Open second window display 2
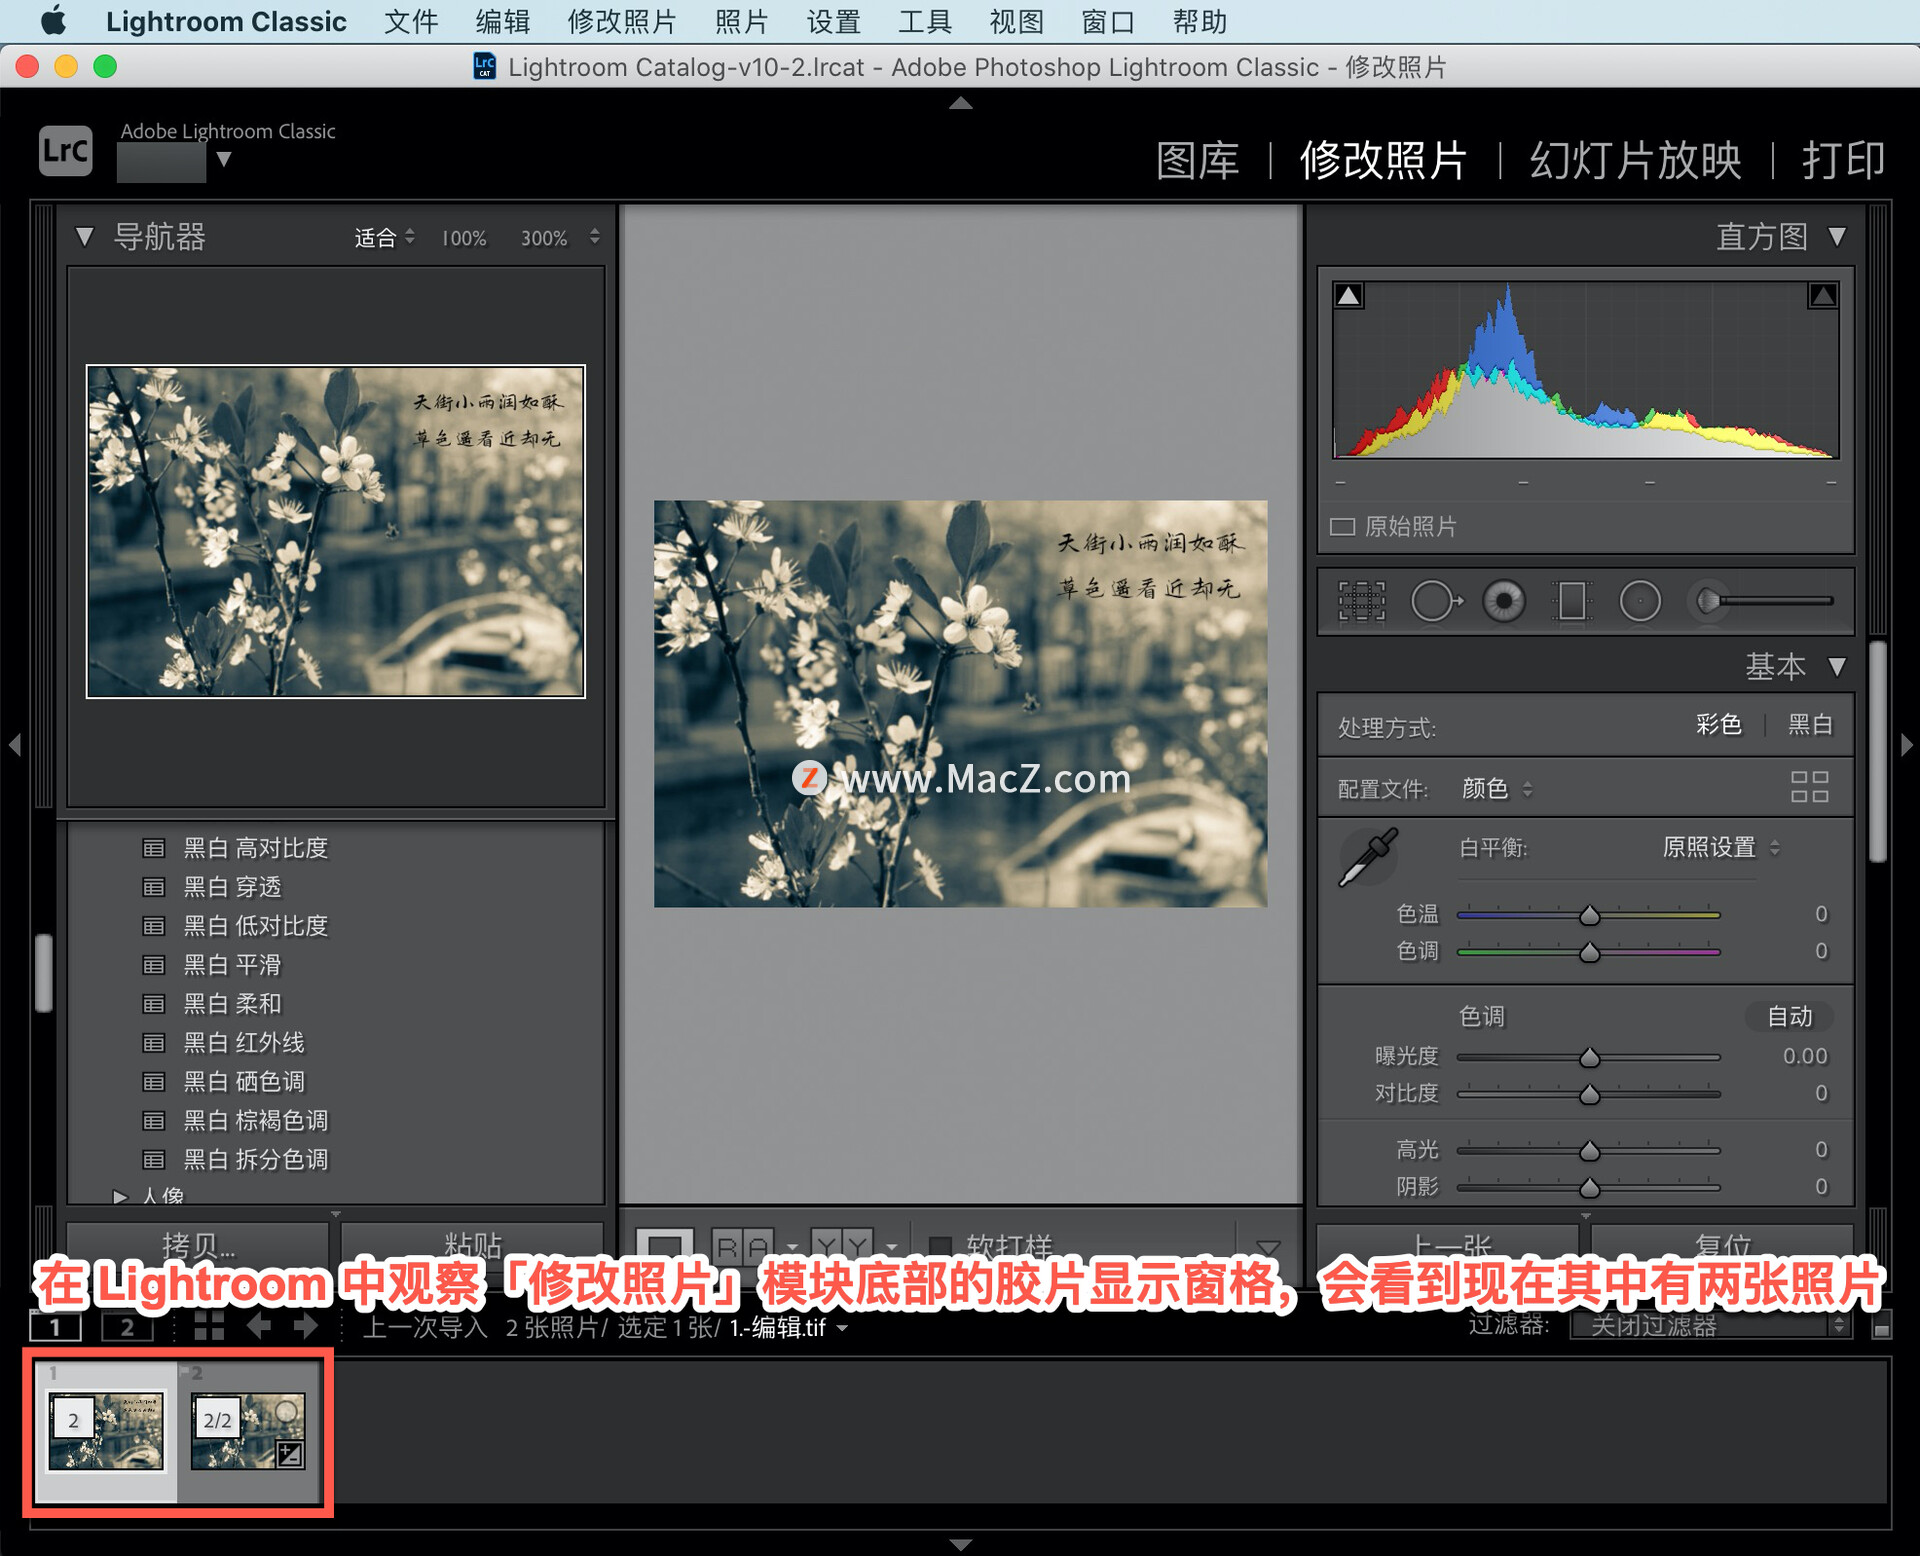Image resolution: width=1920 pixels, height=1556 pixels. click(x=127, y=1327)
